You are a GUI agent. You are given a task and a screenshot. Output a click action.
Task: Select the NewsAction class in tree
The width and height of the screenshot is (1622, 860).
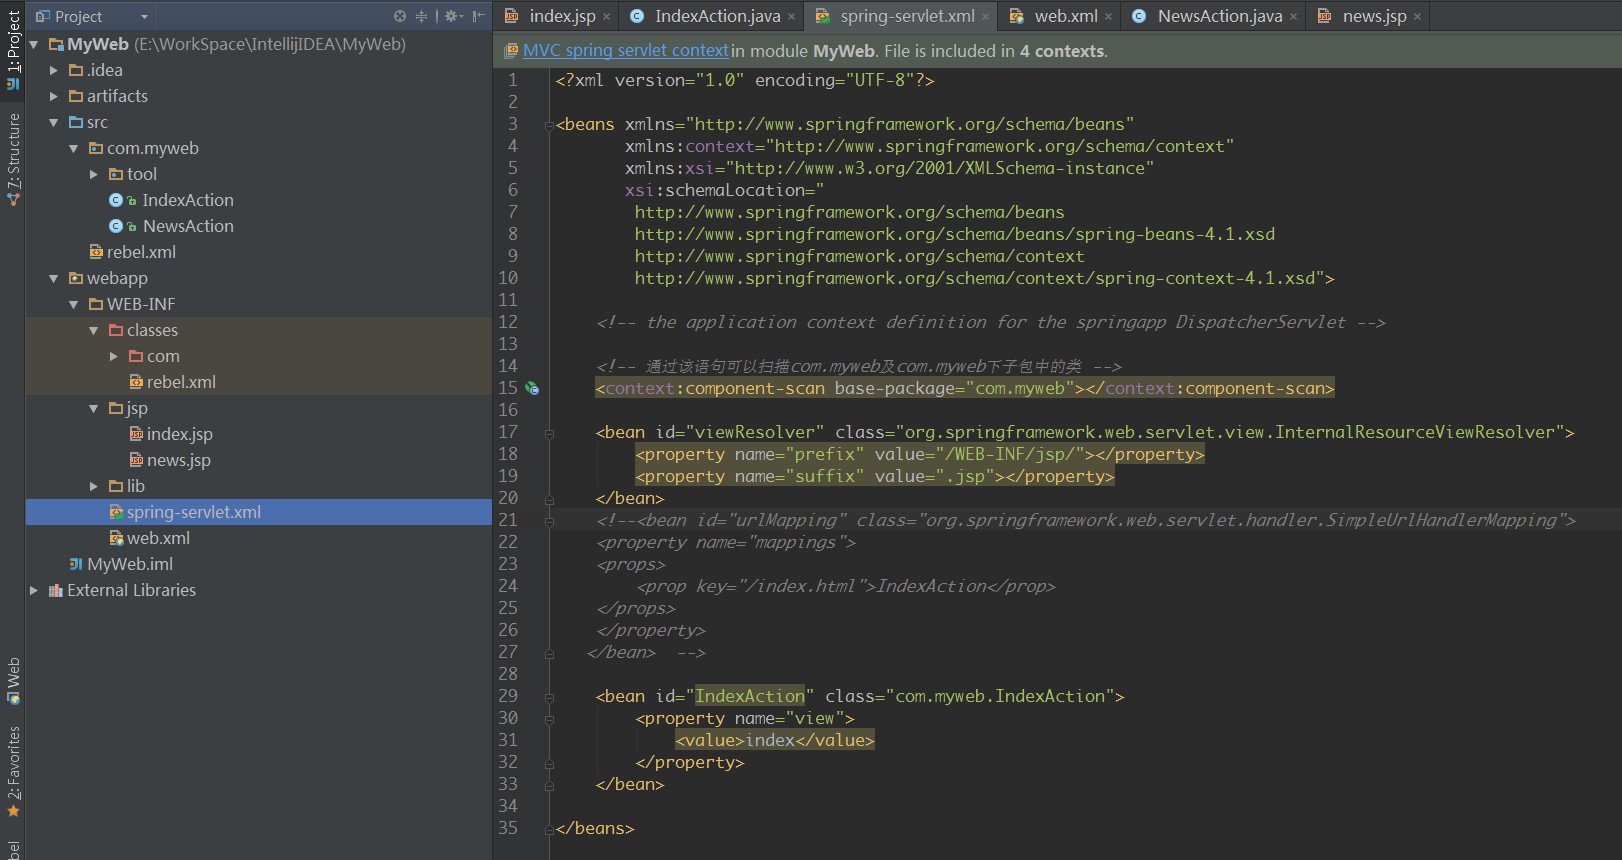(x=188, y=226)
